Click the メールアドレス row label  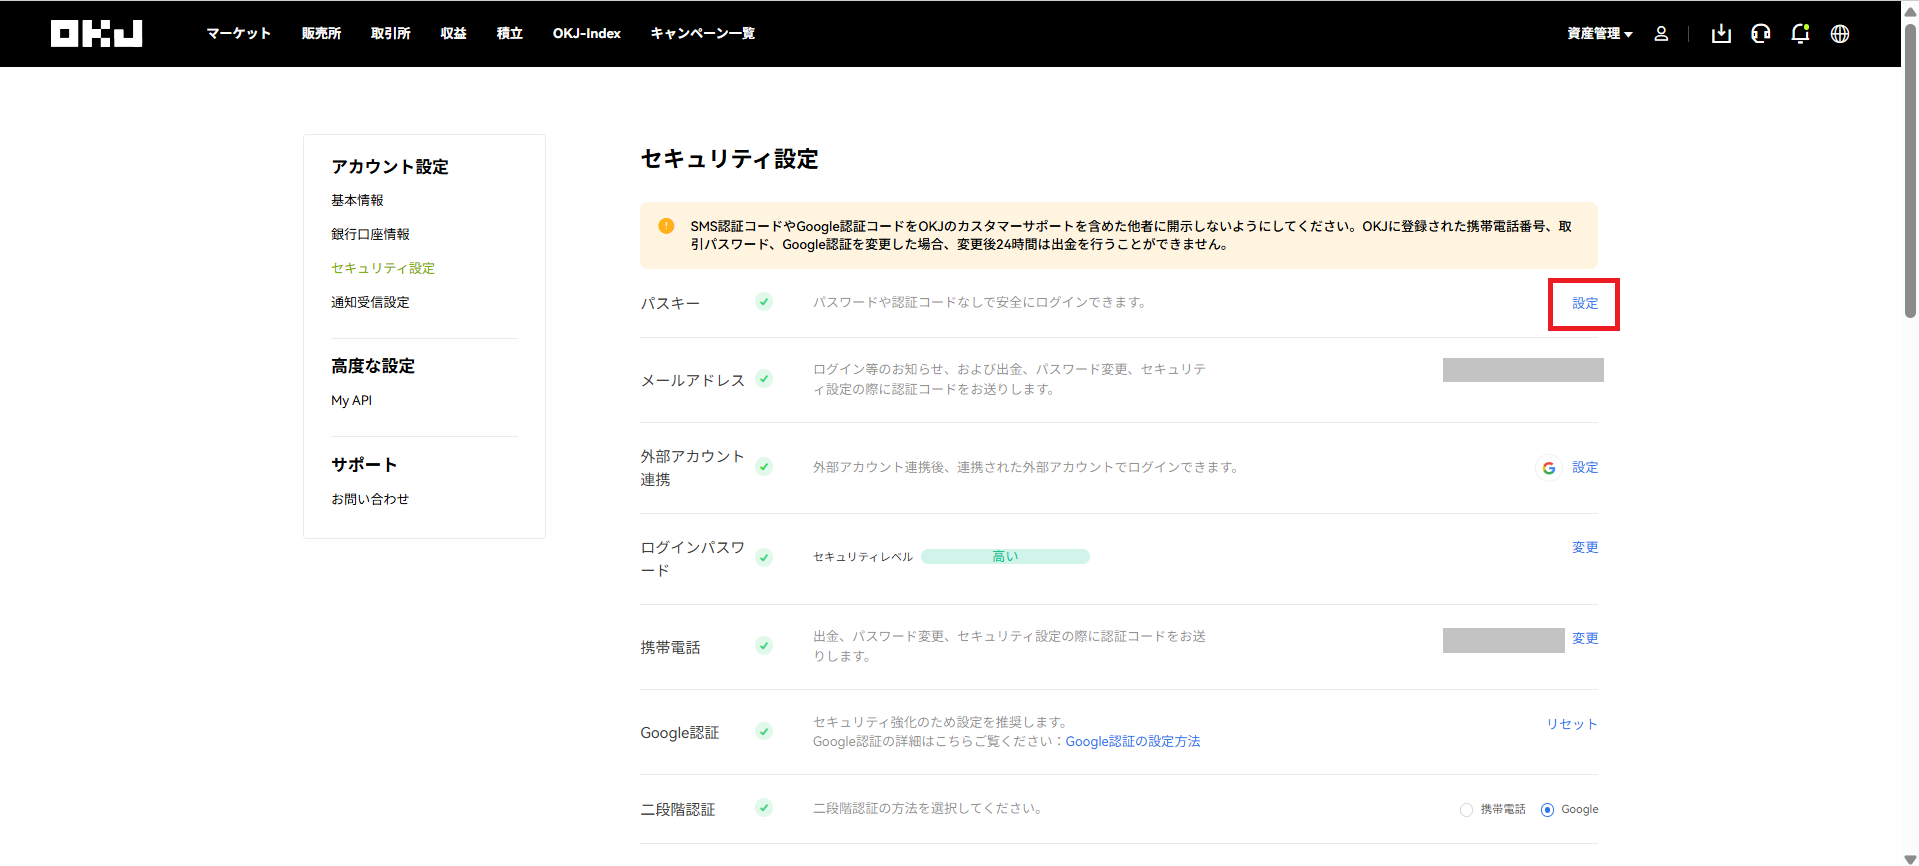coord(693,381)
